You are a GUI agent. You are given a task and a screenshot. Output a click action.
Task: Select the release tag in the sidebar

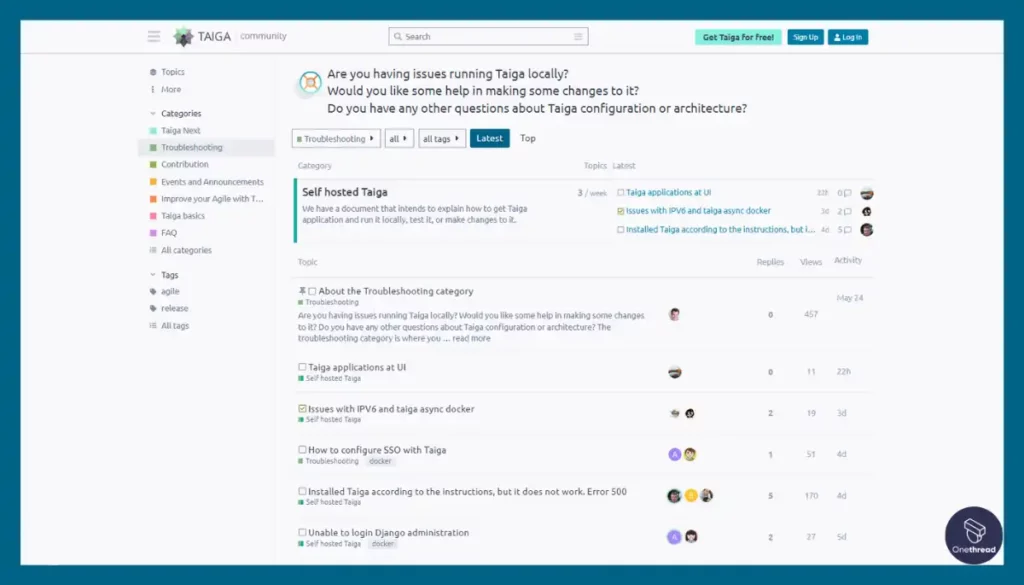(x=173, y=308)
